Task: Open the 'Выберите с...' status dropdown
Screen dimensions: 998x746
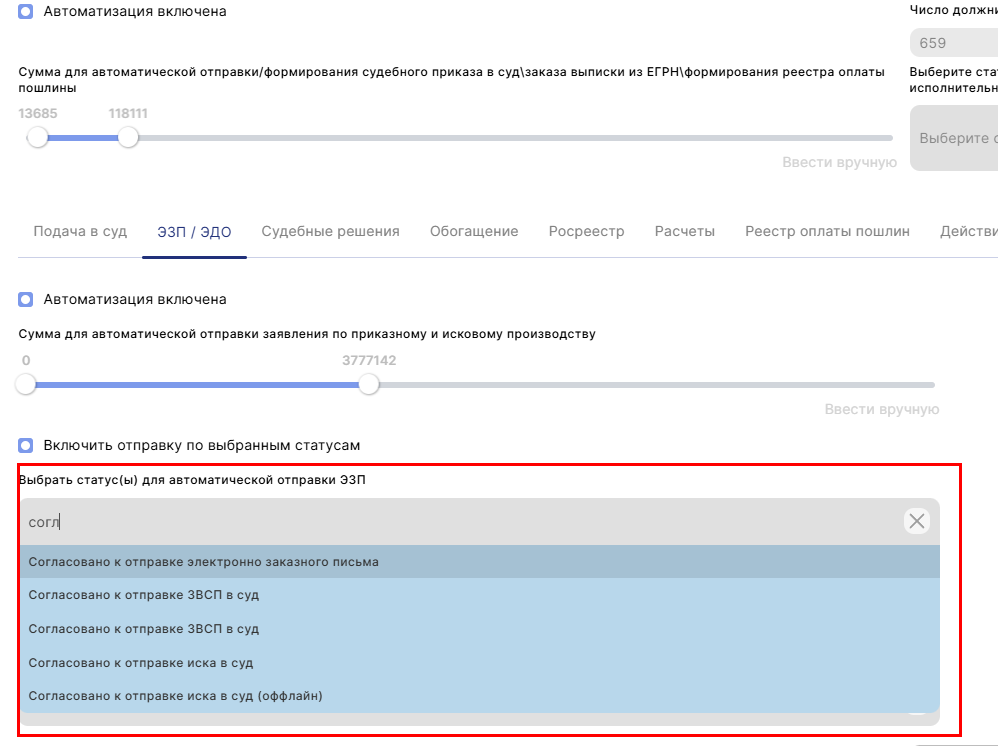Action: point(957,138)
